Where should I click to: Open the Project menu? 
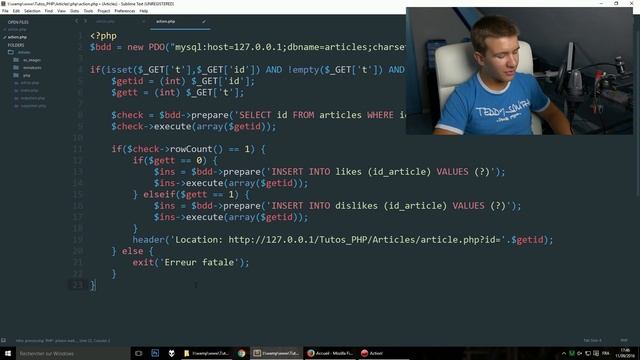click(x=104, y=11)
